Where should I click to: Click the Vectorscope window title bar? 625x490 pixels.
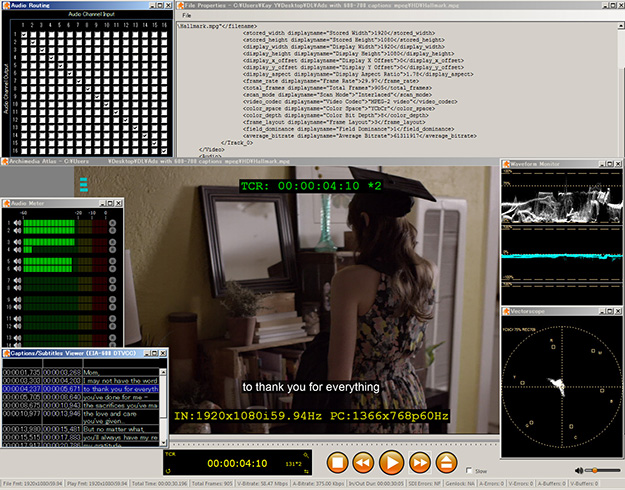(x=560, y=312)
